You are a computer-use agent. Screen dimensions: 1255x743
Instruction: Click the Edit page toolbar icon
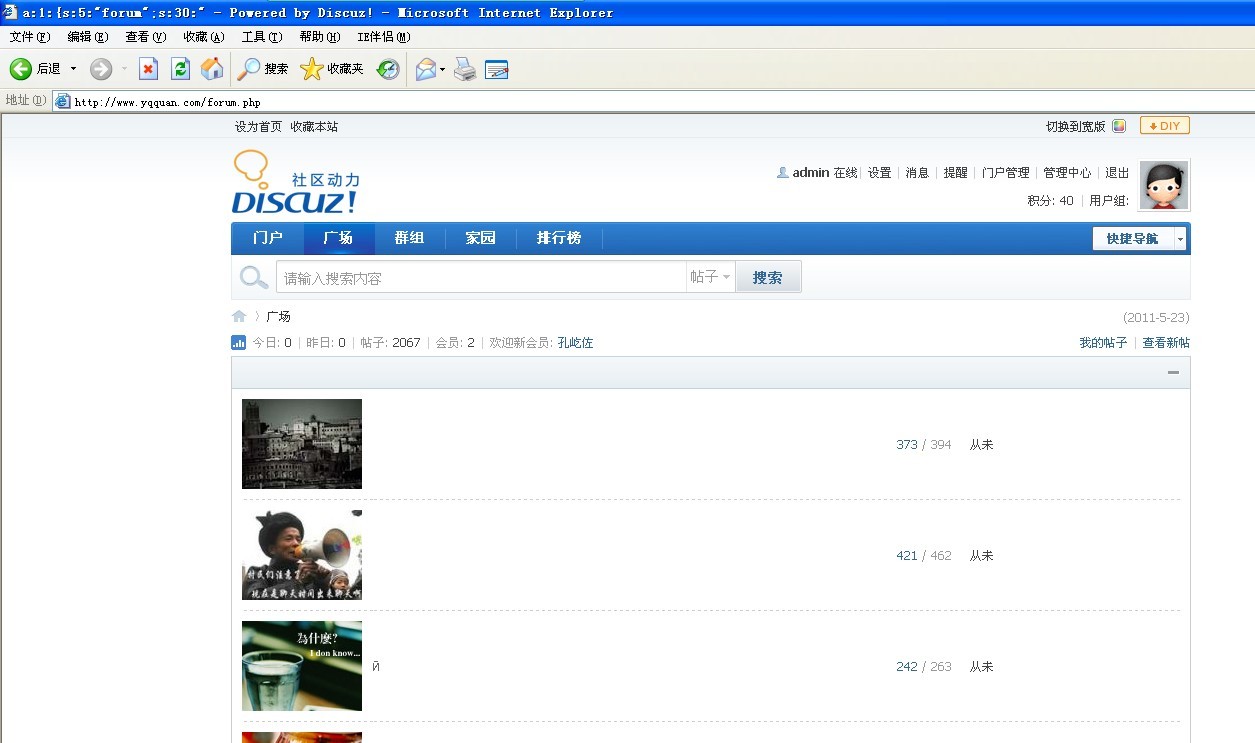coord(497,69)
